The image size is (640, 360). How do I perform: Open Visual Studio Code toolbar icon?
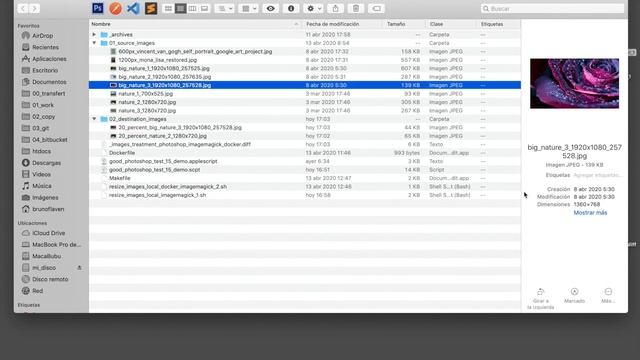click(133, 8)
